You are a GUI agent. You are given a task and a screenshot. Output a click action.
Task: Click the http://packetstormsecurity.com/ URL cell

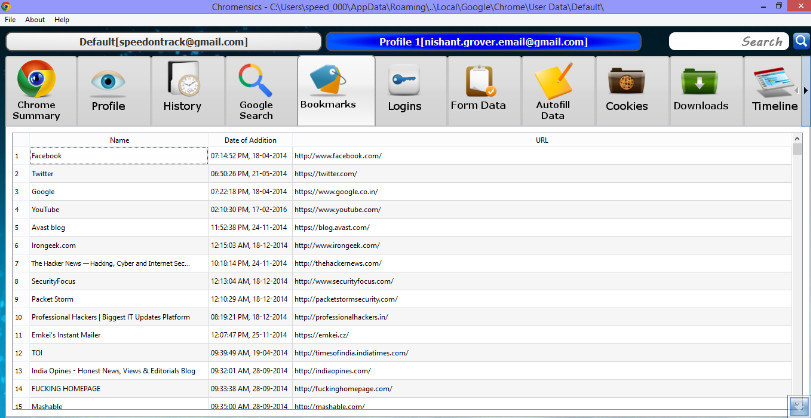coord(542,300)
